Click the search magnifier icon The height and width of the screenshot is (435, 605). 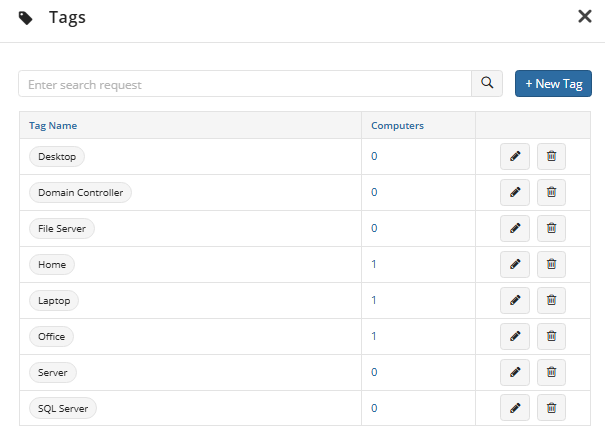[487, 84]
